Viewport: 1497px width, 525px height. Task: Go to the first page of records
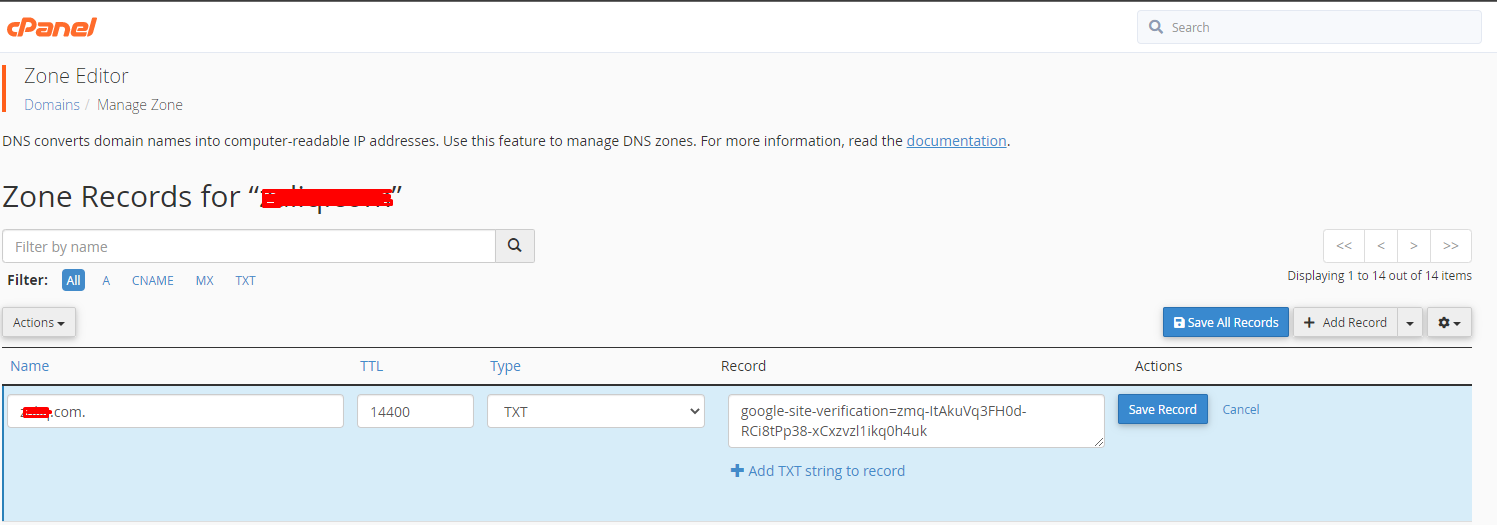coord(1343,246)
